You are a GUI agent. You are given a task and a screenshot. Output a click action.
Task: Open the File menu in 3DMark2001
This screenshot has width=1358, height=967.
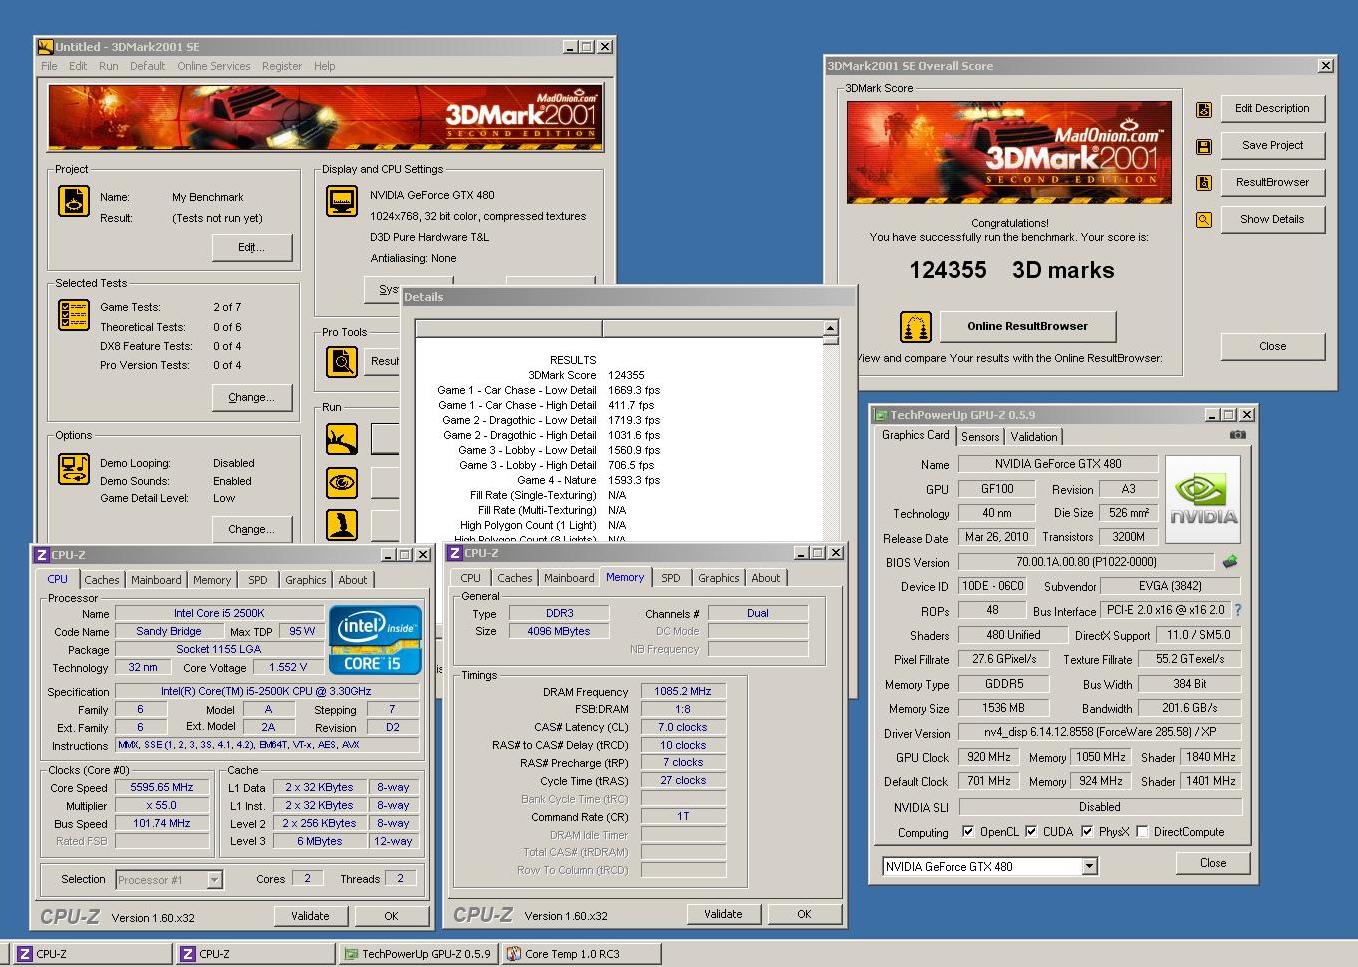pos(49,66)
